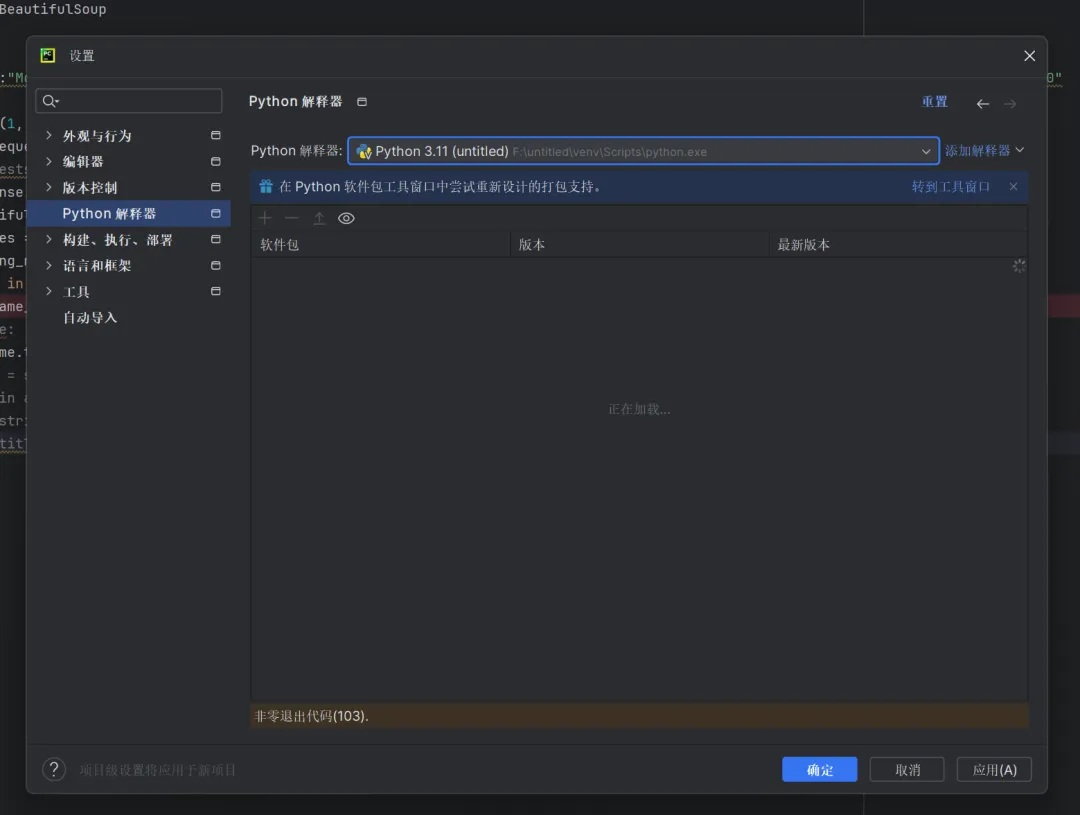1080x815 pixels.
Task: Click project-level icon beside 编辑器
Action: point(216,161)
